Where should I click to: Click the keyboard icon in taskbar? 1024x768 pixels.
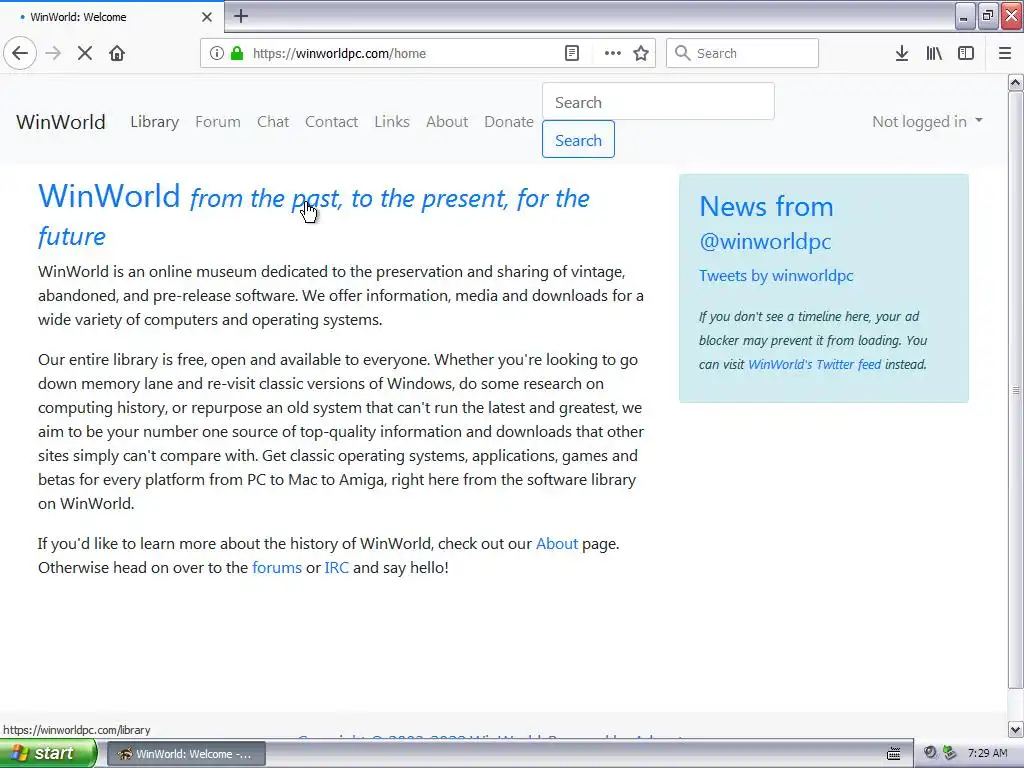[x=893, y=754]
